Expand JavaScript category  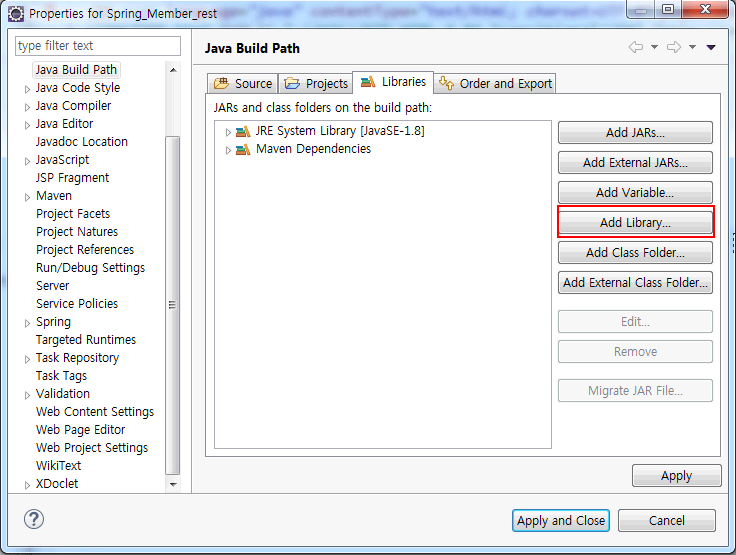pos(27,161)
